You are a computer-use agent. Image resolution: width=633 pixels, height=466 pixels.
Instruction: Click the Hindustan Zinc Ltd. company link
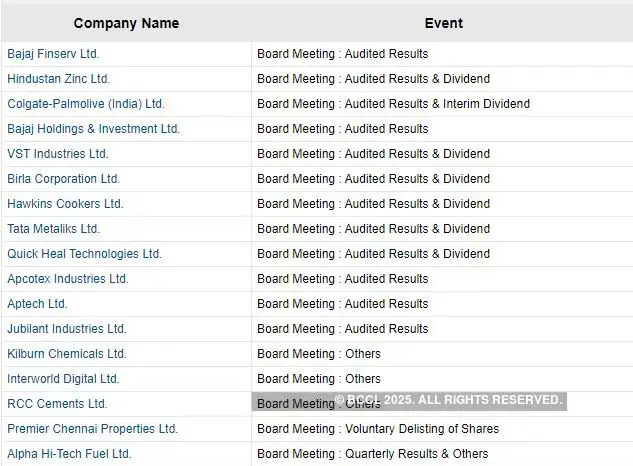pyautogui.click(x=58, y=79)
